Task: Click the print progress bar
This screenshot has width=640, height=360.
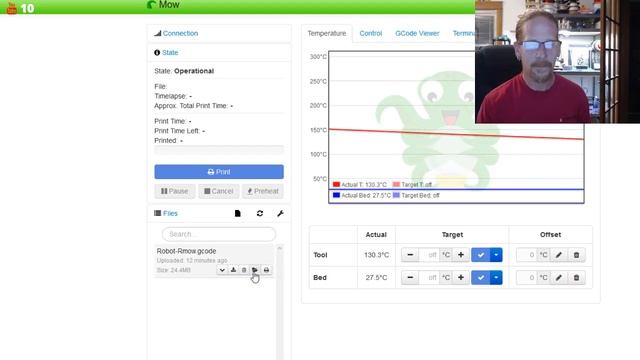Action: [x=219, y=150]
